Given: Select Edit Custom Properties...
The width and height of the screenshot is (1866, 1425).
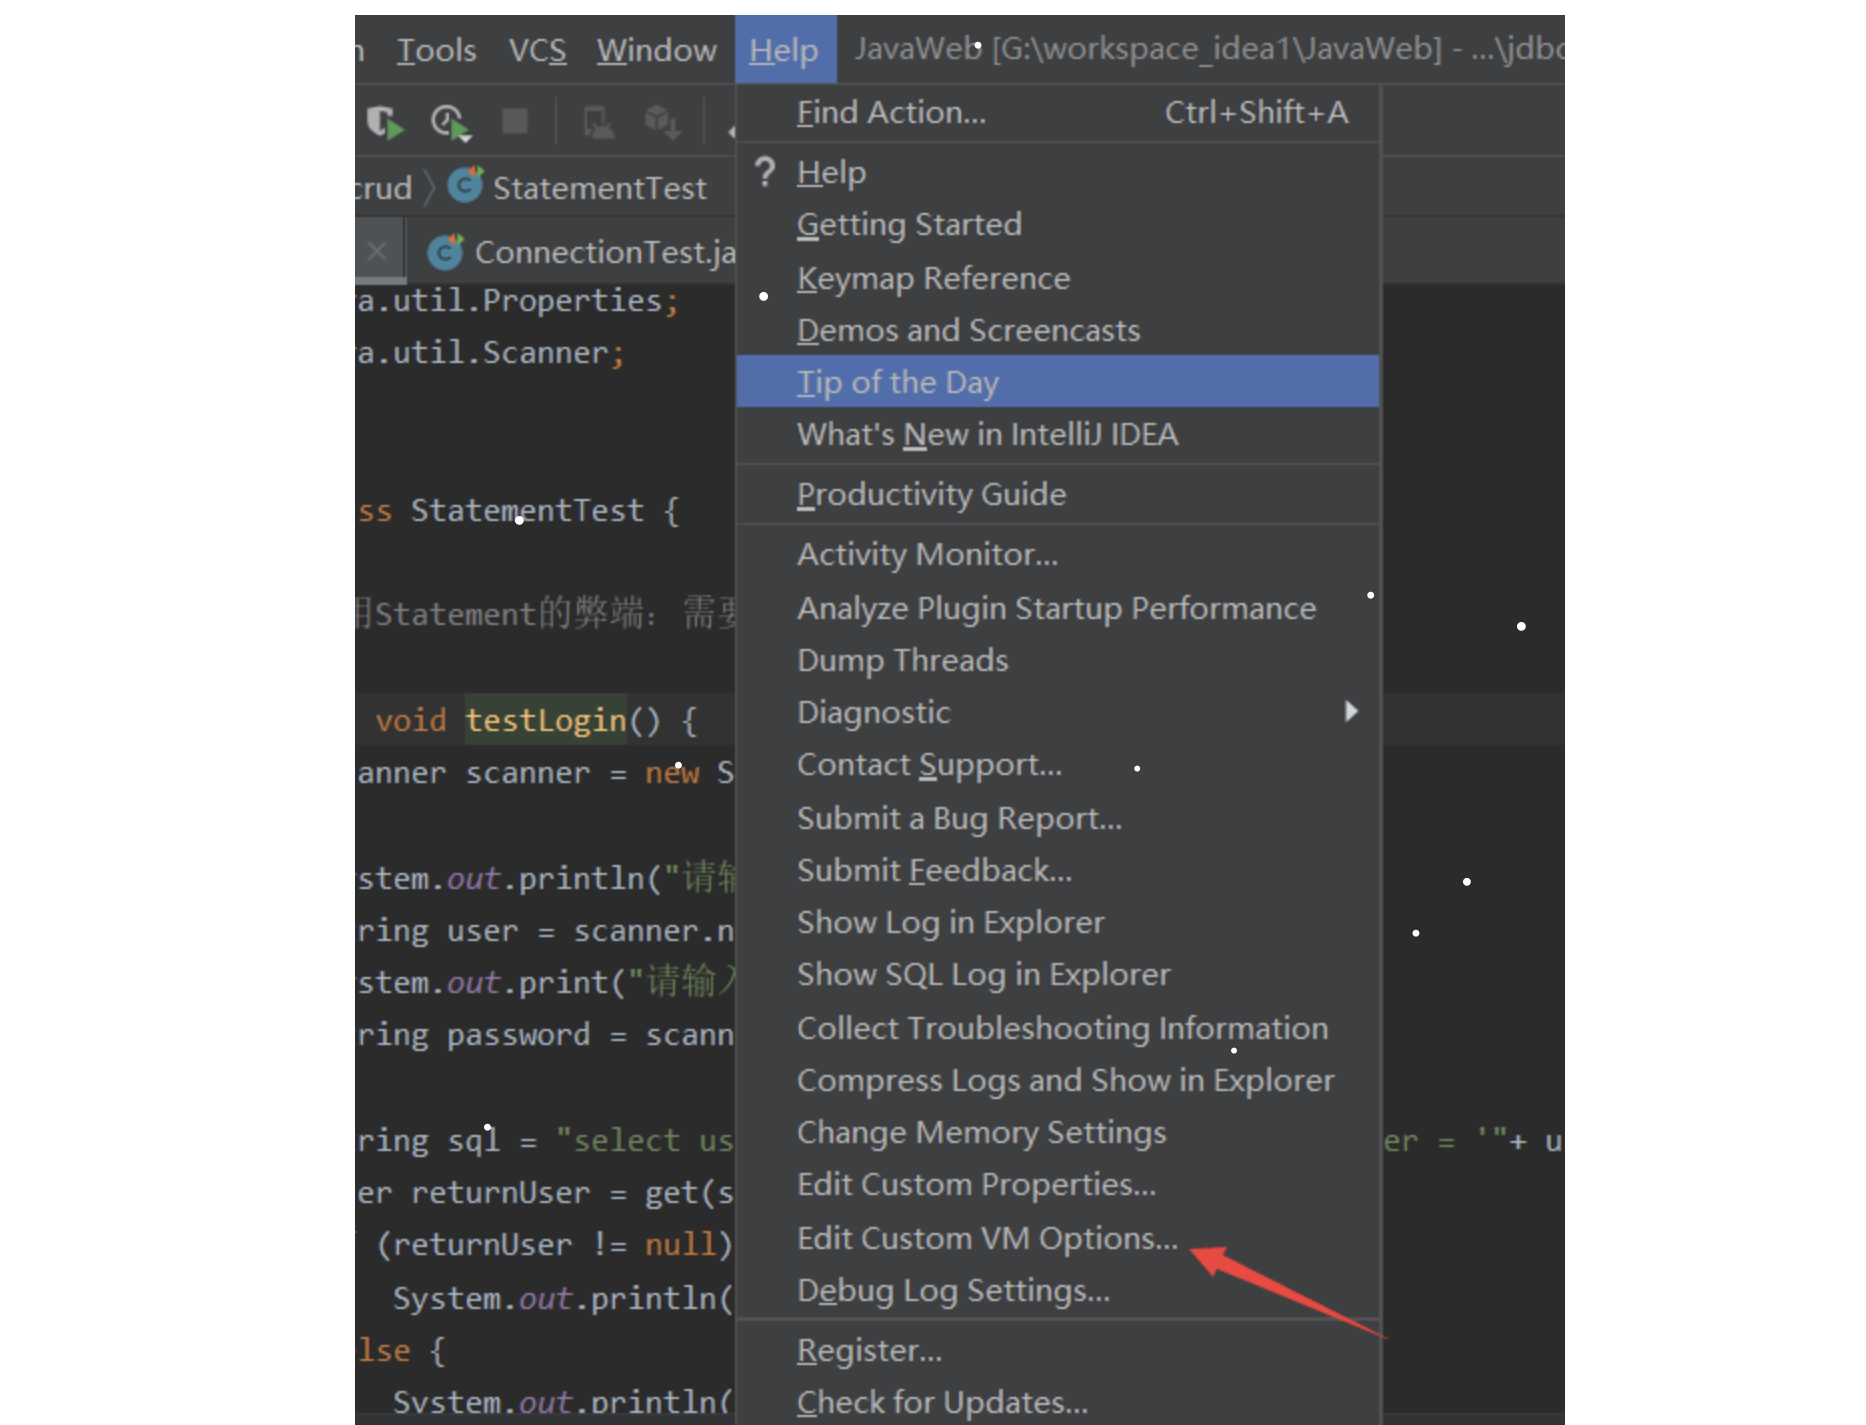Looking at the screenshot, I should (1058, 1184).
